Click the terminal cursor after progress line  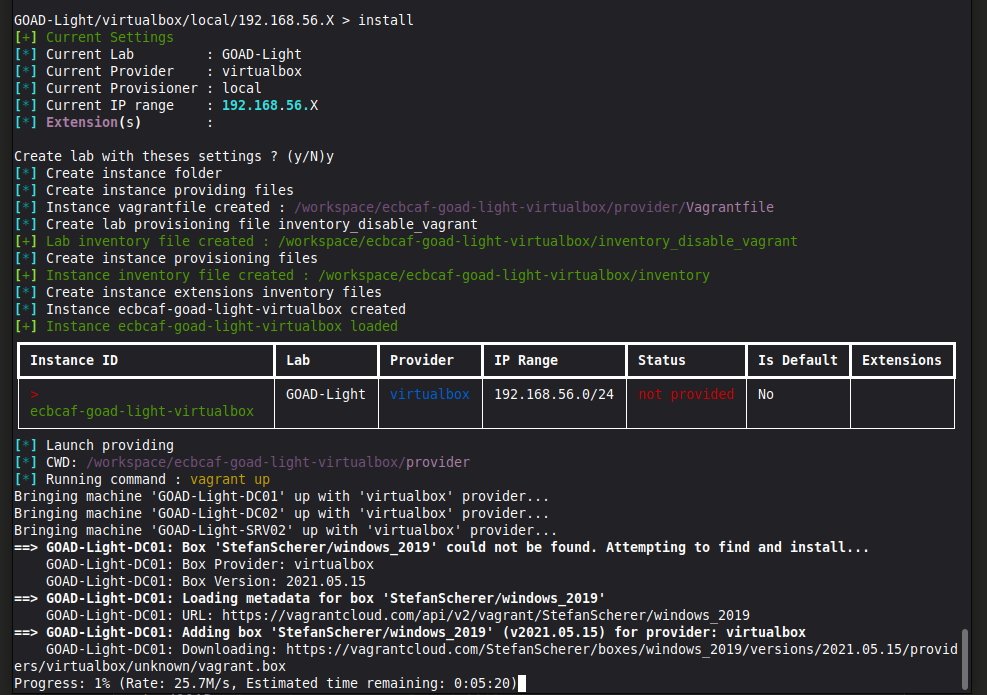(x=523, y=684)
